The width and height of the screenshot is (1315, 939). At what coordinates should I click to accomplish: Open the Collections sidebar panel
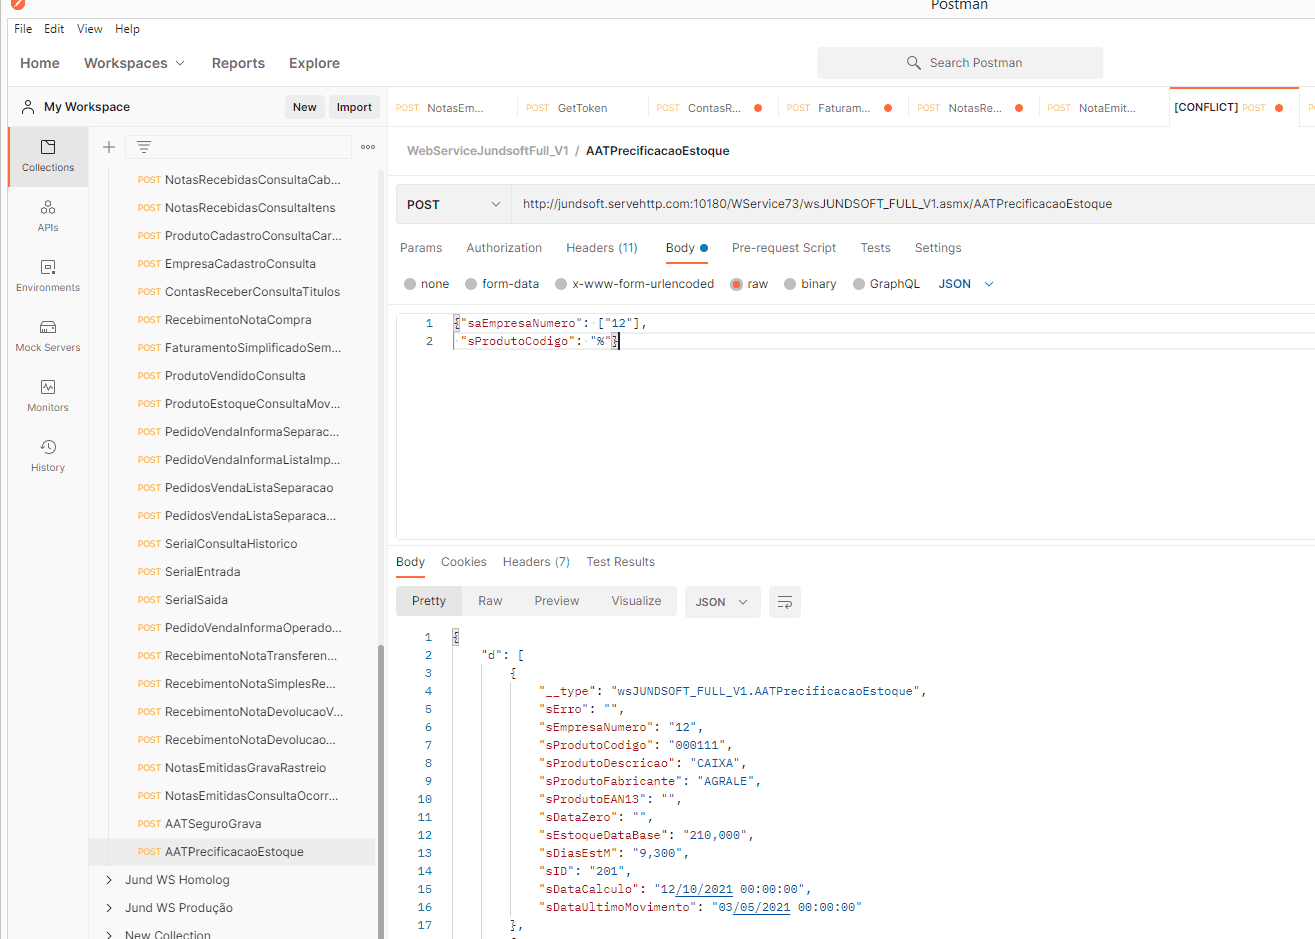click(x=48, y=156)
